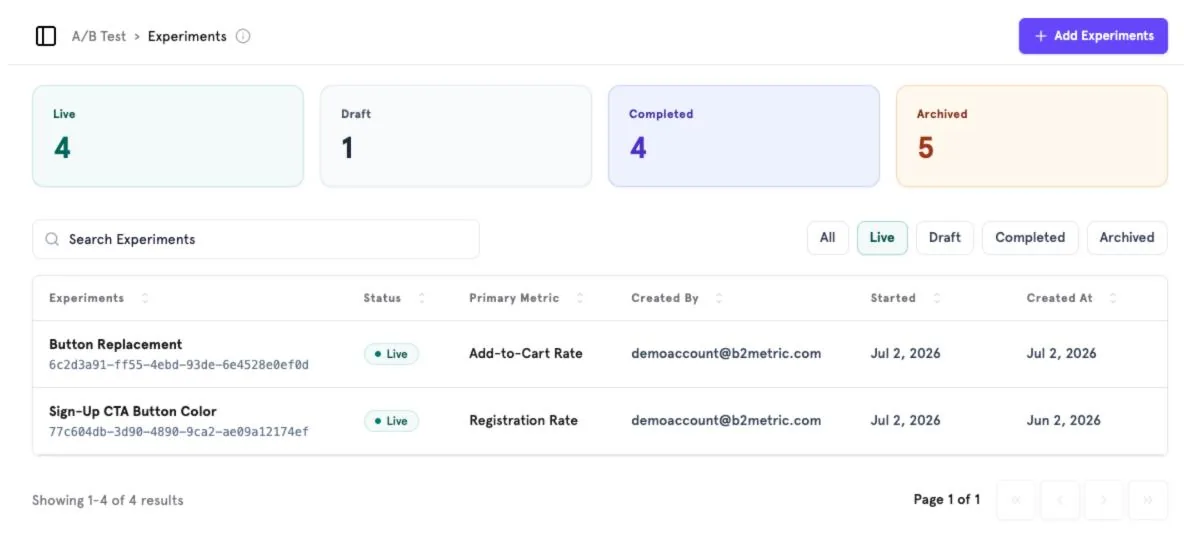Click the Live badge in the Button Replacement row
Viewport: 1184px width, 543px height.
[x=391, y=354]
